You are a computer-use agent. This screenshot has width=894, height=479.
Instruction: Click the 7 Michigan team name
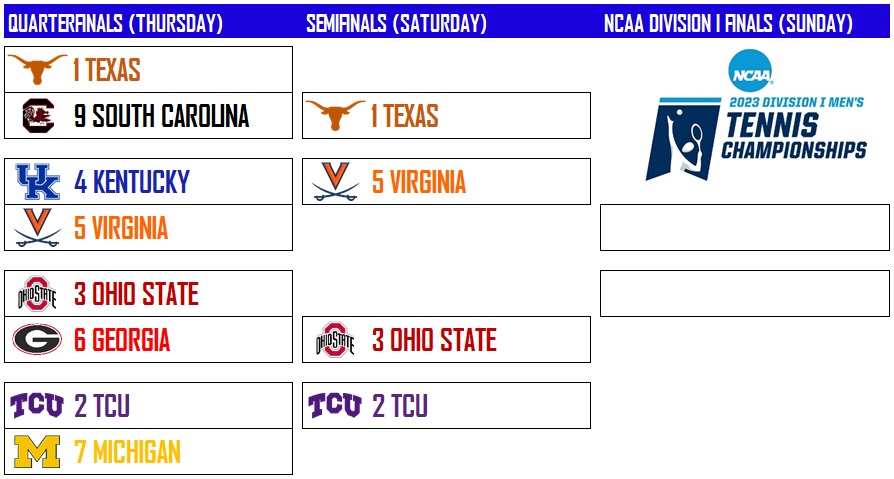127,452
